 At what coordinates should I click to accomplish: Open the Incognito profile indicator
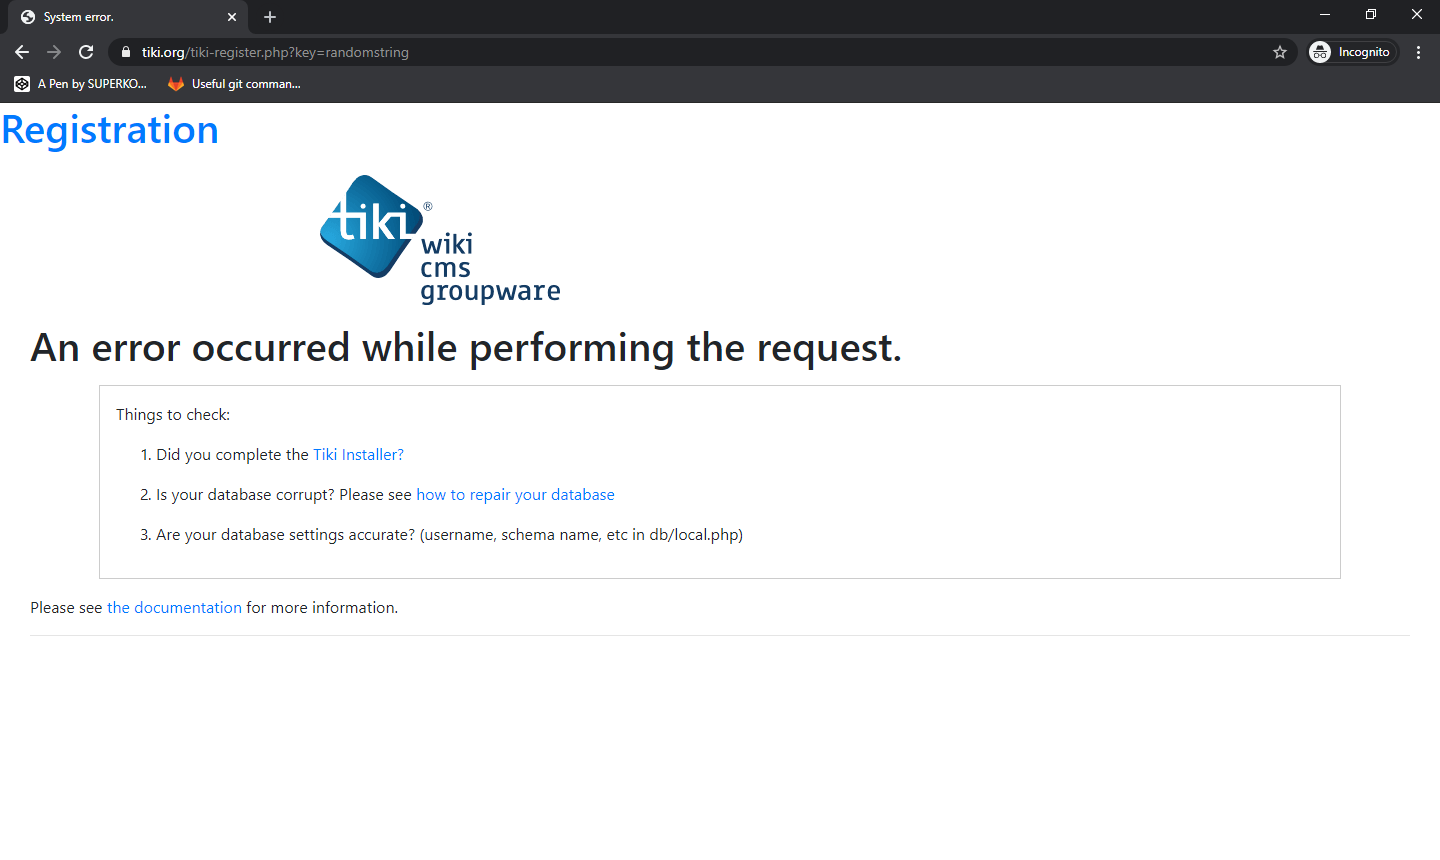click(1353, 52)
